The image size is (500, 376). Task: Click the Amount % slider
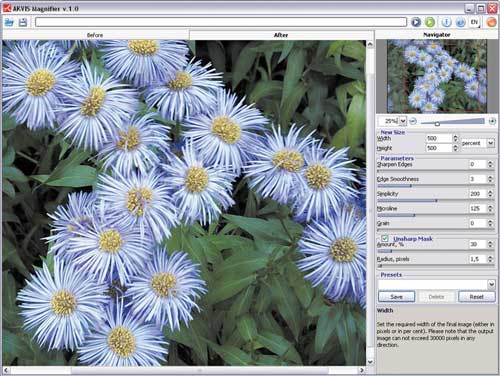435,251
